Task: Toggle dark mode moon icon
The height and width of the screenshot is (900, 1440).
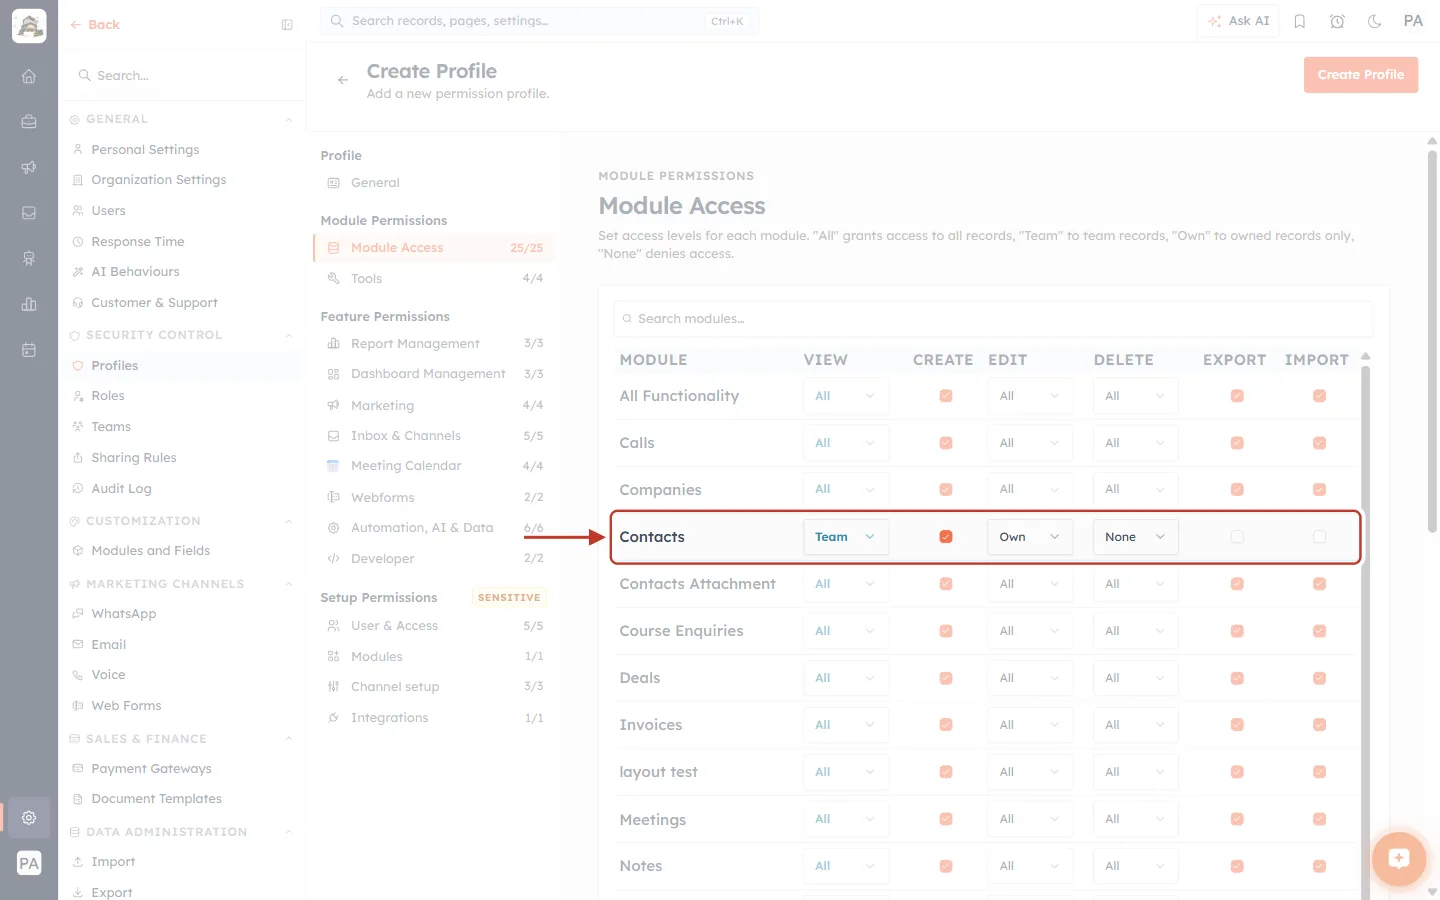Action: 1375,21
